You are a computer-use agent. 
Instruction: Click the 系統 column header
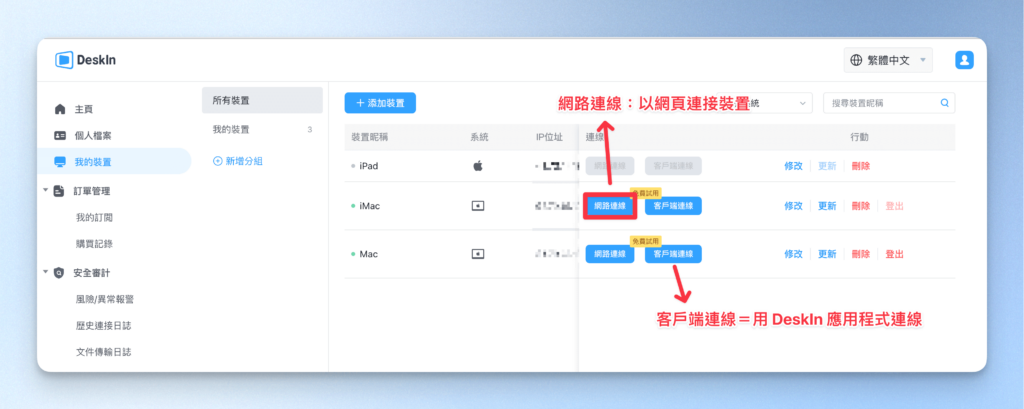point(479,137)
